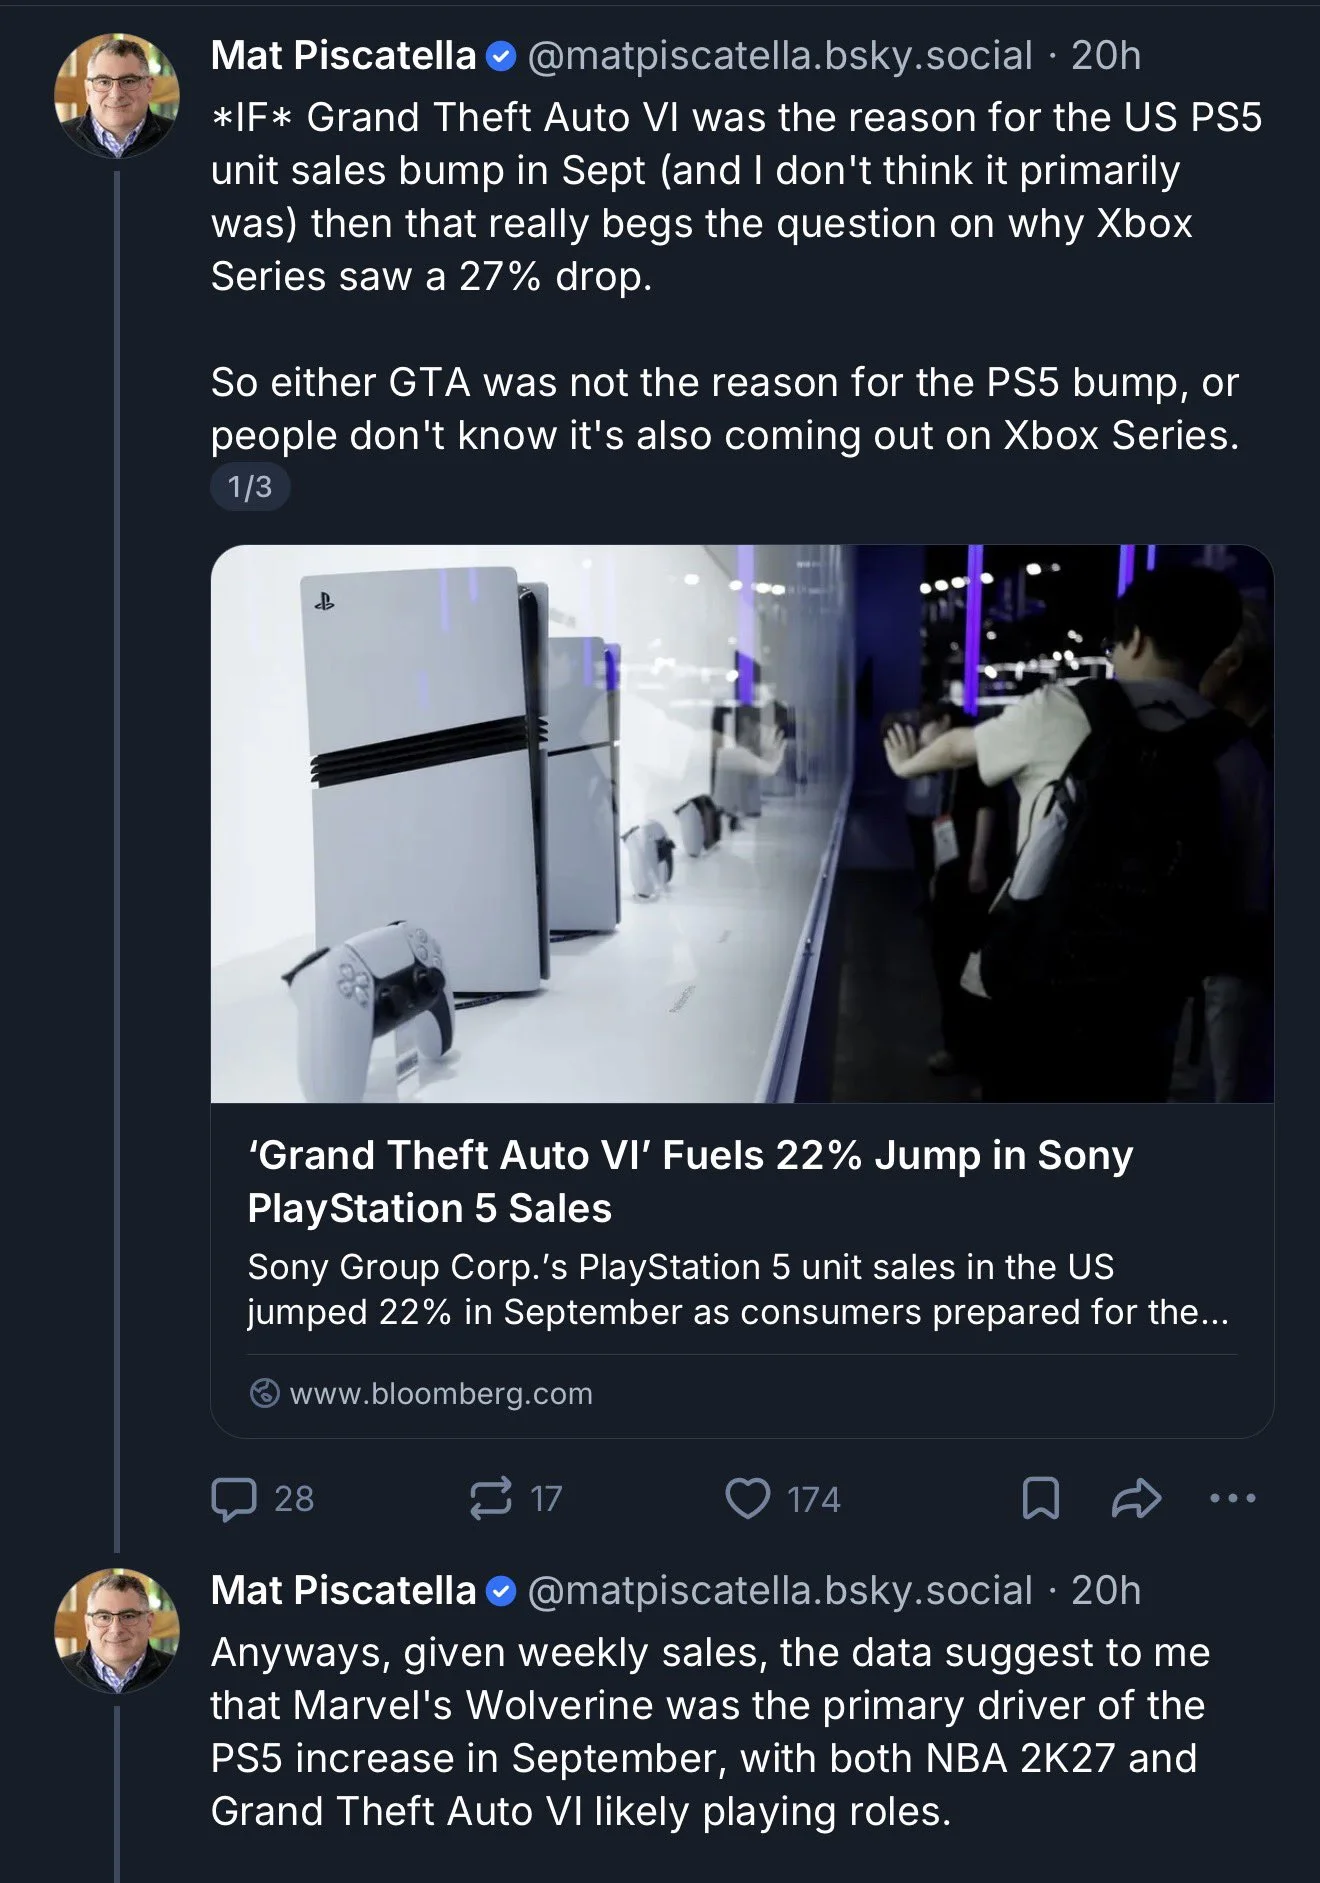Open the three-dot more options menu
The width and height of the screenshot is (1320, 1883).
[1232, 1498]
